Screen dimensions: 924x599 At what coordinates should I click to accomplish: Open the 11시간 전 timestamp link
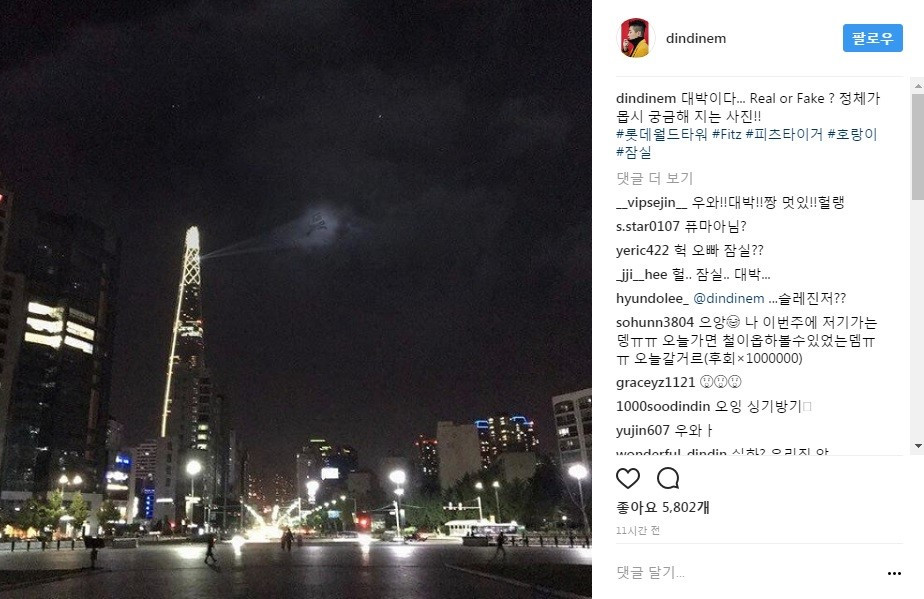(x=638, y=531)
